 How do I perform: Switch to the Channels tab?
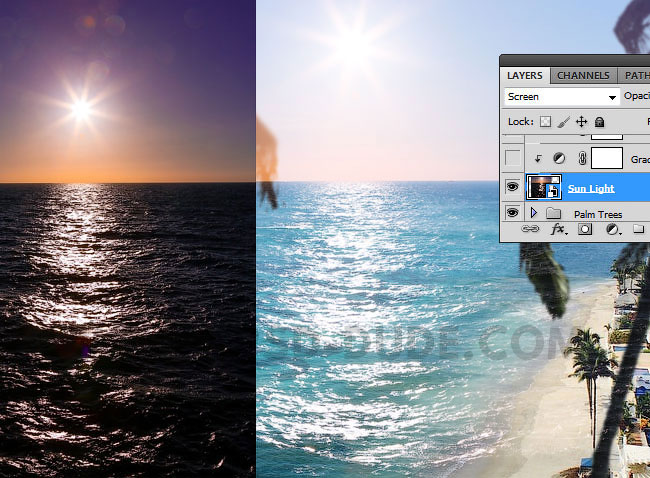pyautogui.click(x=583, y=75)
